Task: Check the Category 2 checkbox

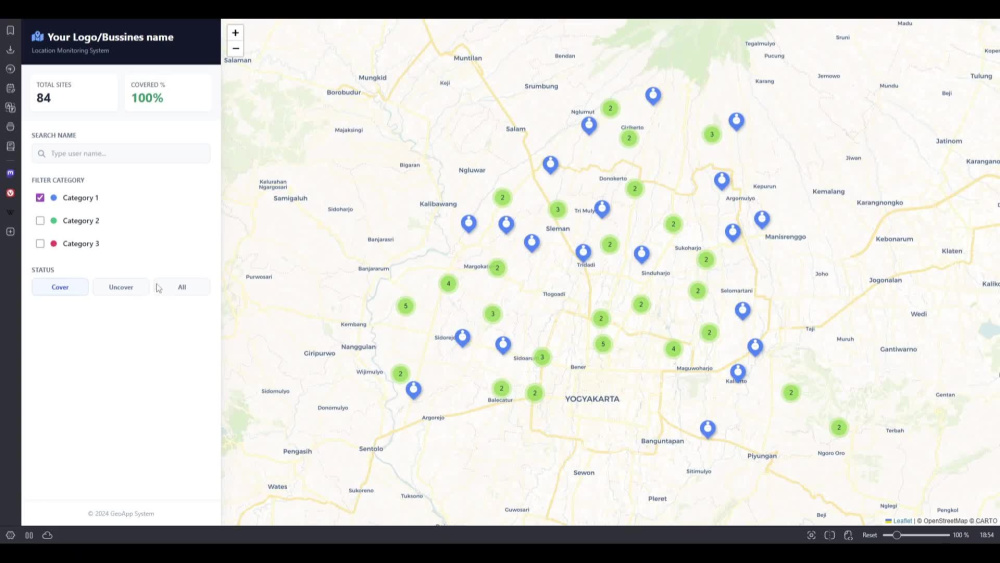Action: tap(40, 221)
